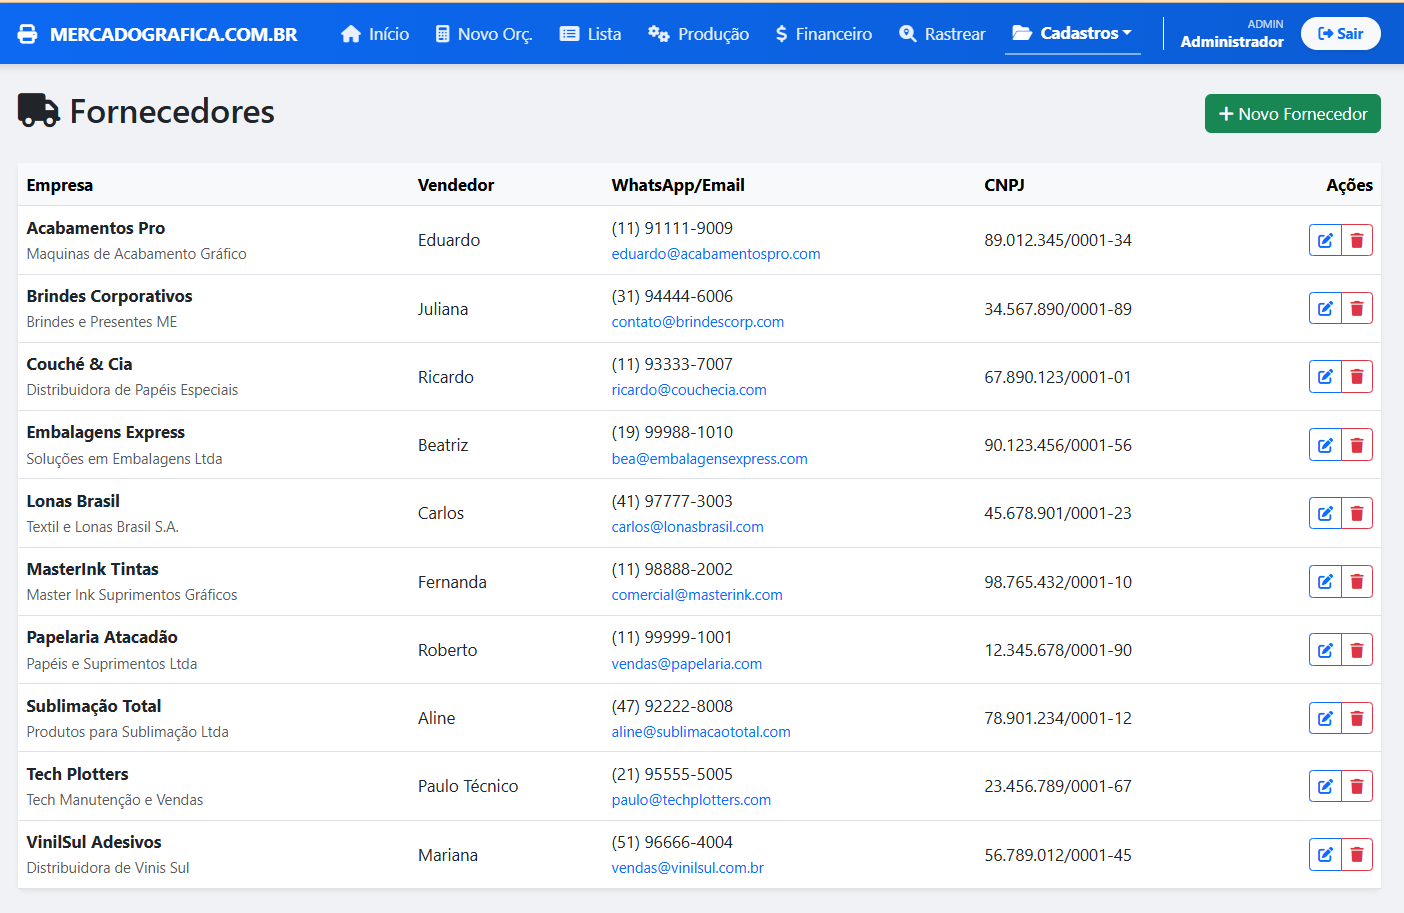
Task: Click edit icon for Acabamentos Pro
Action: pyautogui.click(x=1325, y=240)
